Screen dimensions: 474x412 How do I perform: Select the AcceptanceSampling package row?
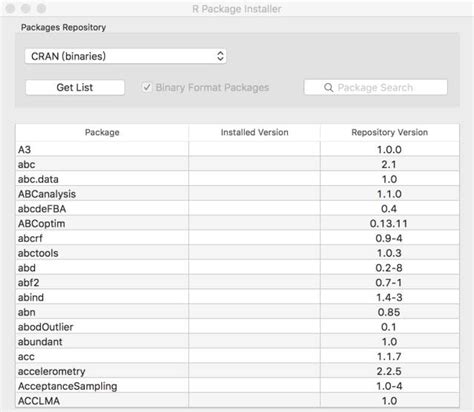[x=237, y=386]
